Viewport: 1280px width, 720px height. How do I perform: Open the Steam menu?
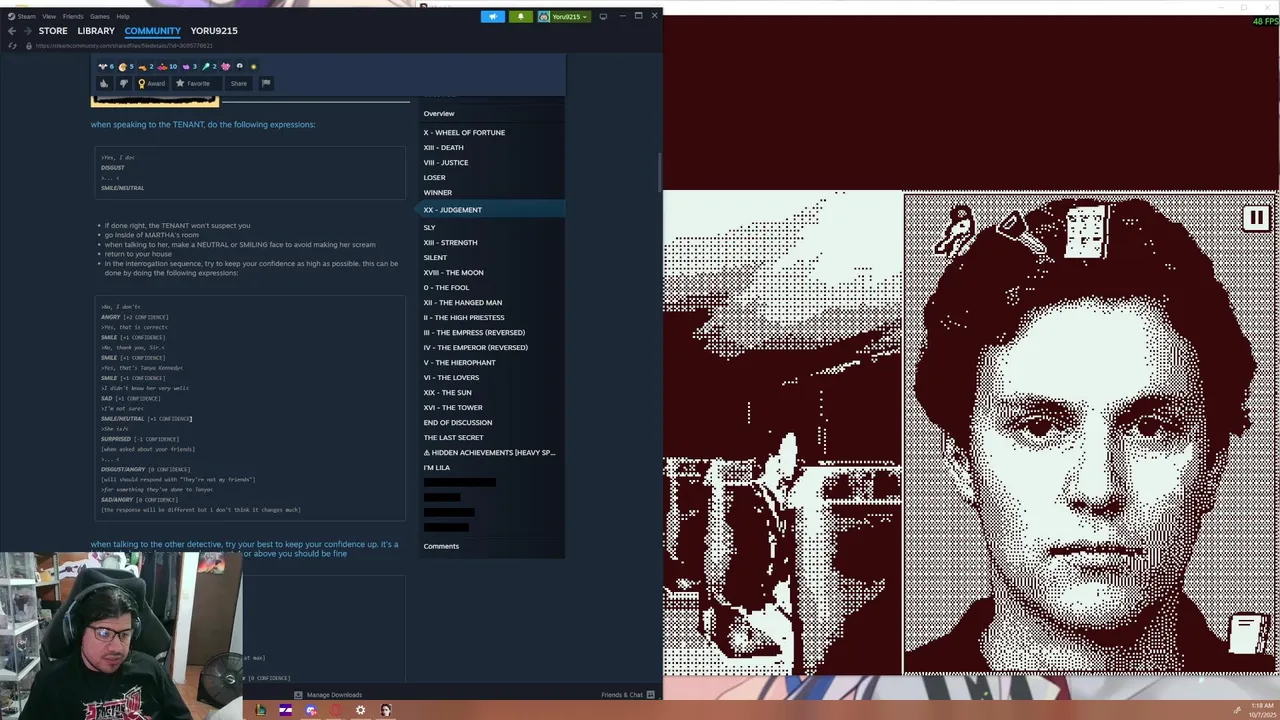[21, 16]
